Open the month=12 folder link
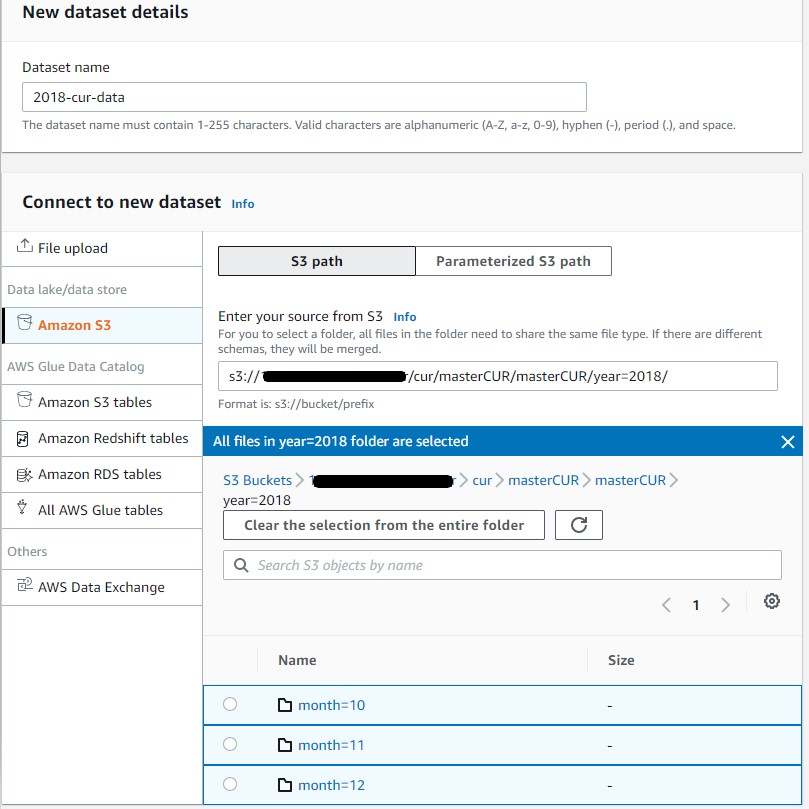 click(x=331, y=785)
